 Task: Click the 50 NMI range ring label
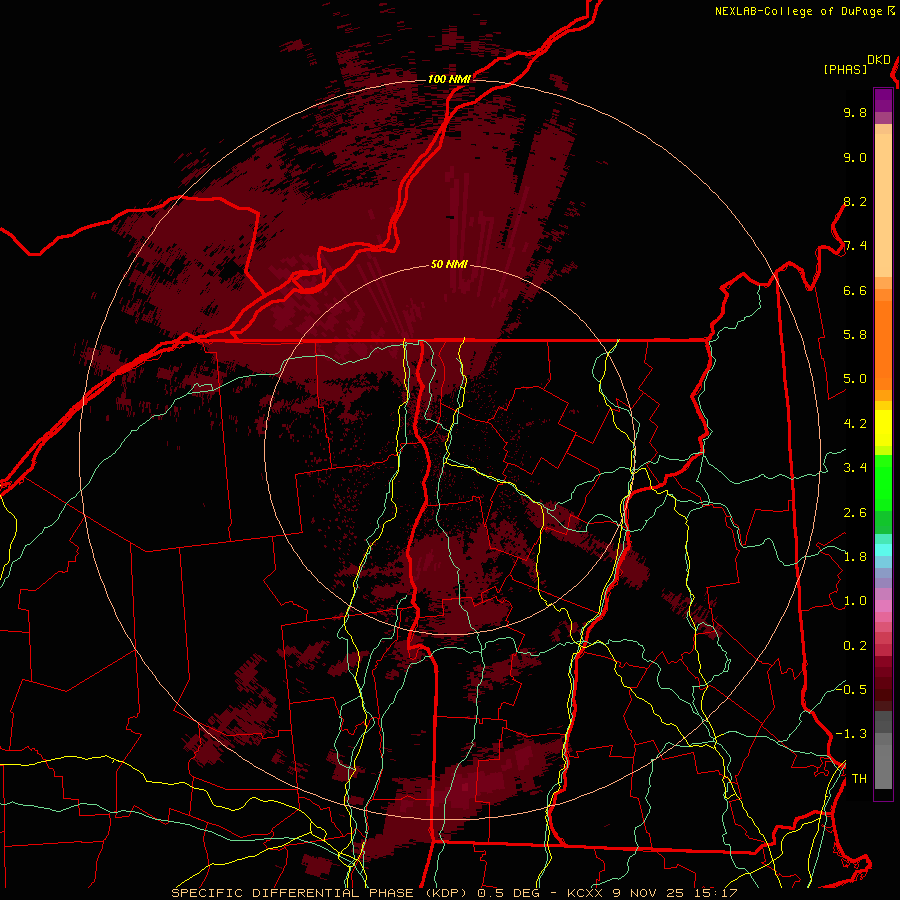pyautogui.click(x=449, y=264)
